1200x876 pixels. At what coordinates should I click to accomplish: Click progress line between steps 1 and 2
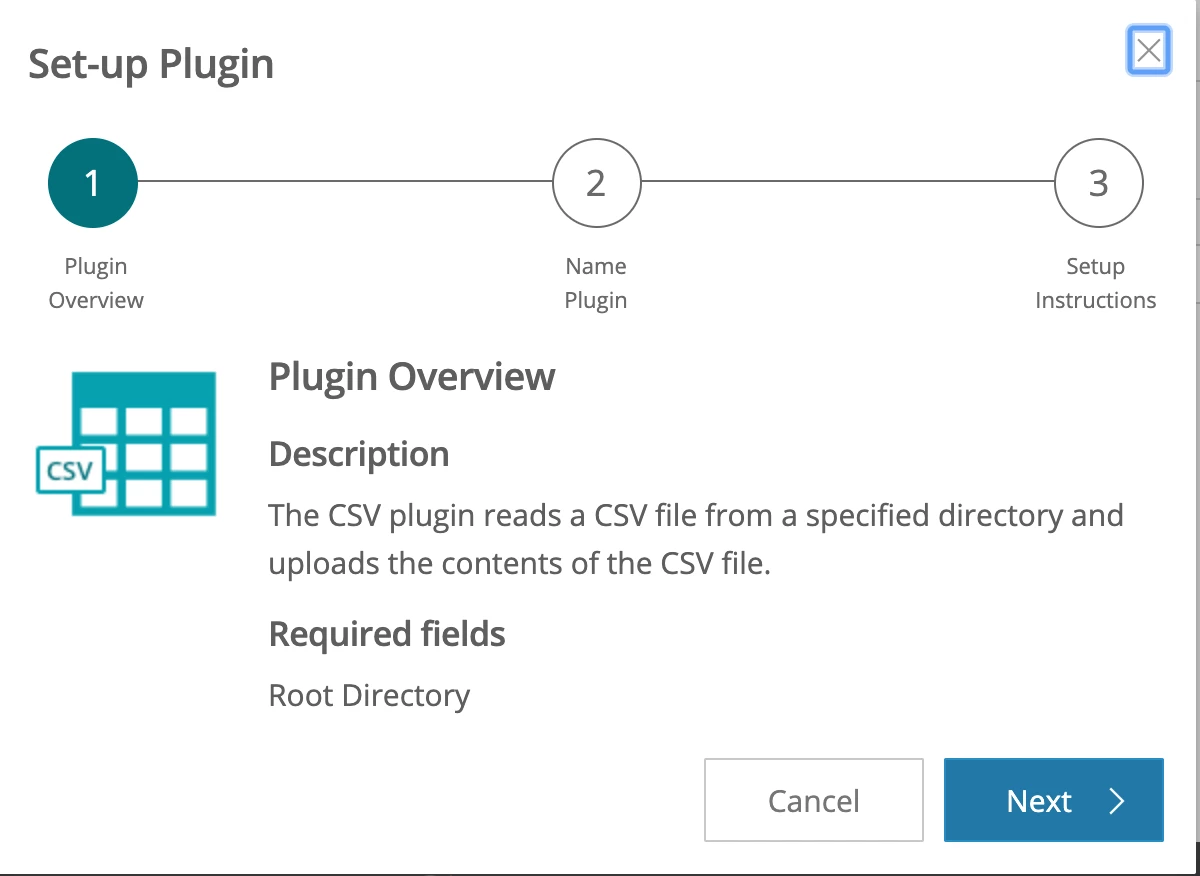(x=345, y=183)
